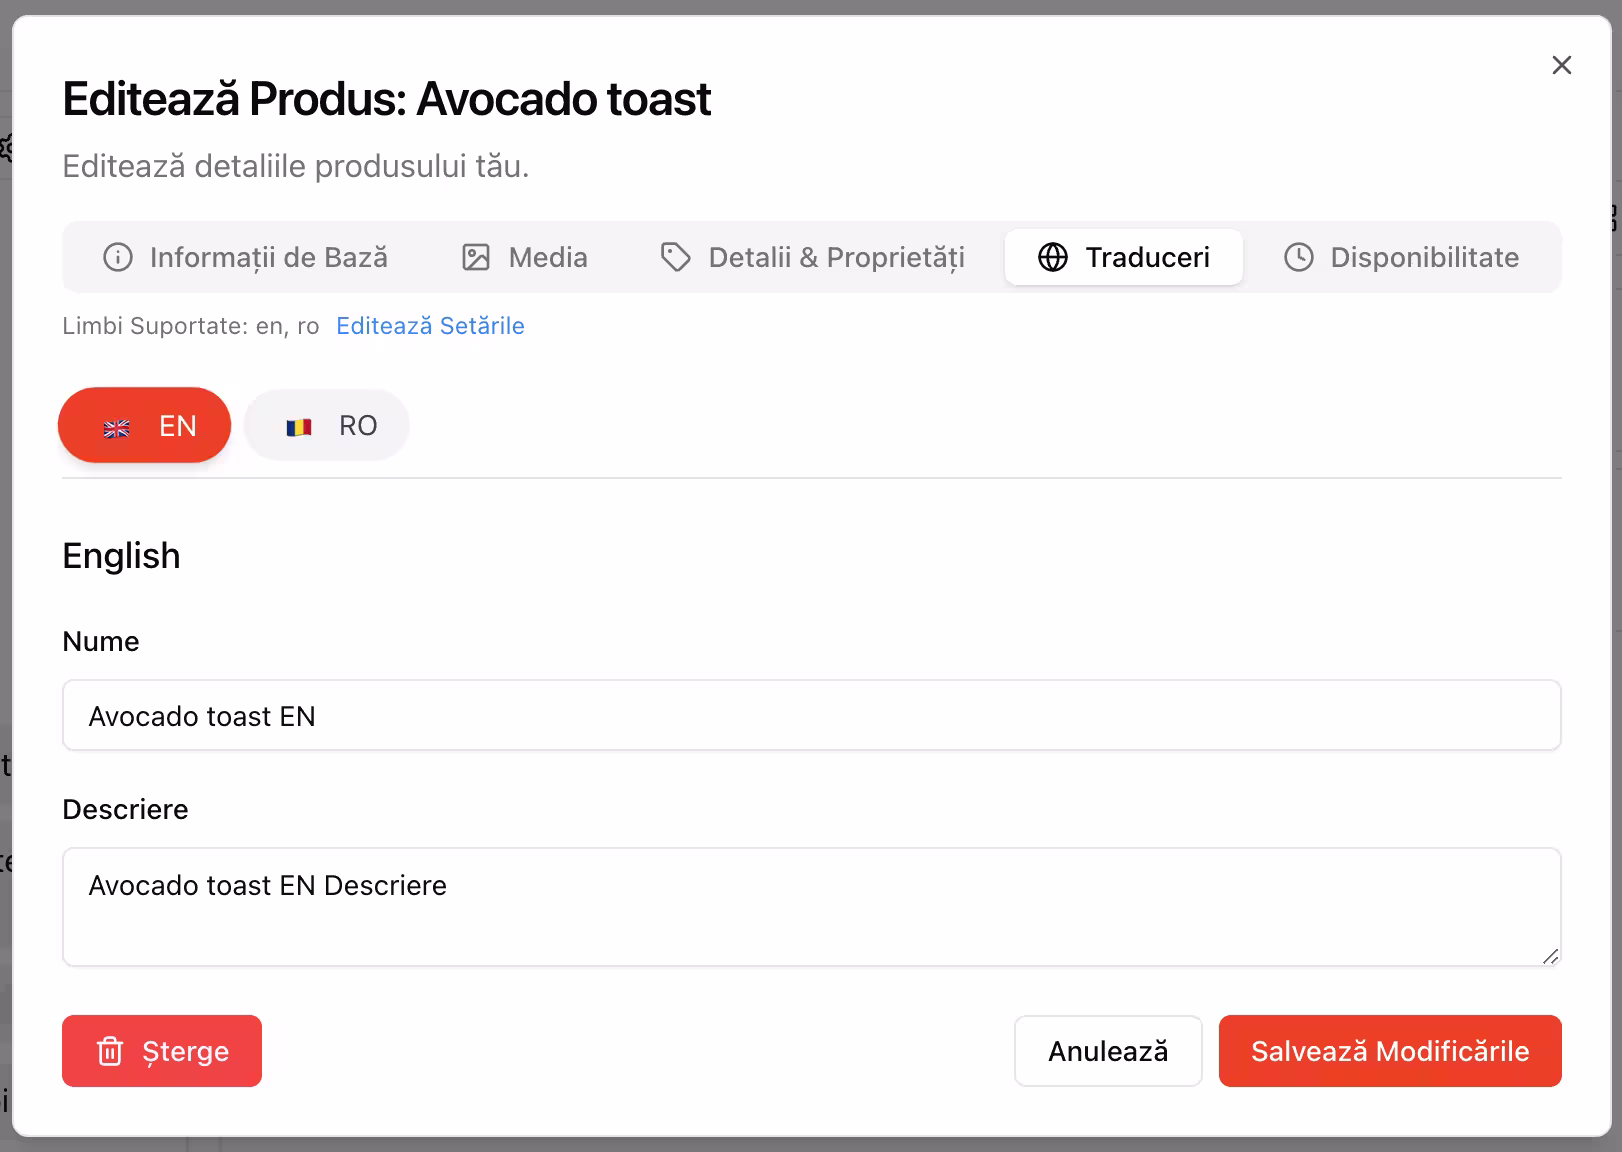This screenshot has height=1152, width=1622.
Task: Go to Detalii & Proprietăți tab
Action: (x=813, y=257)
